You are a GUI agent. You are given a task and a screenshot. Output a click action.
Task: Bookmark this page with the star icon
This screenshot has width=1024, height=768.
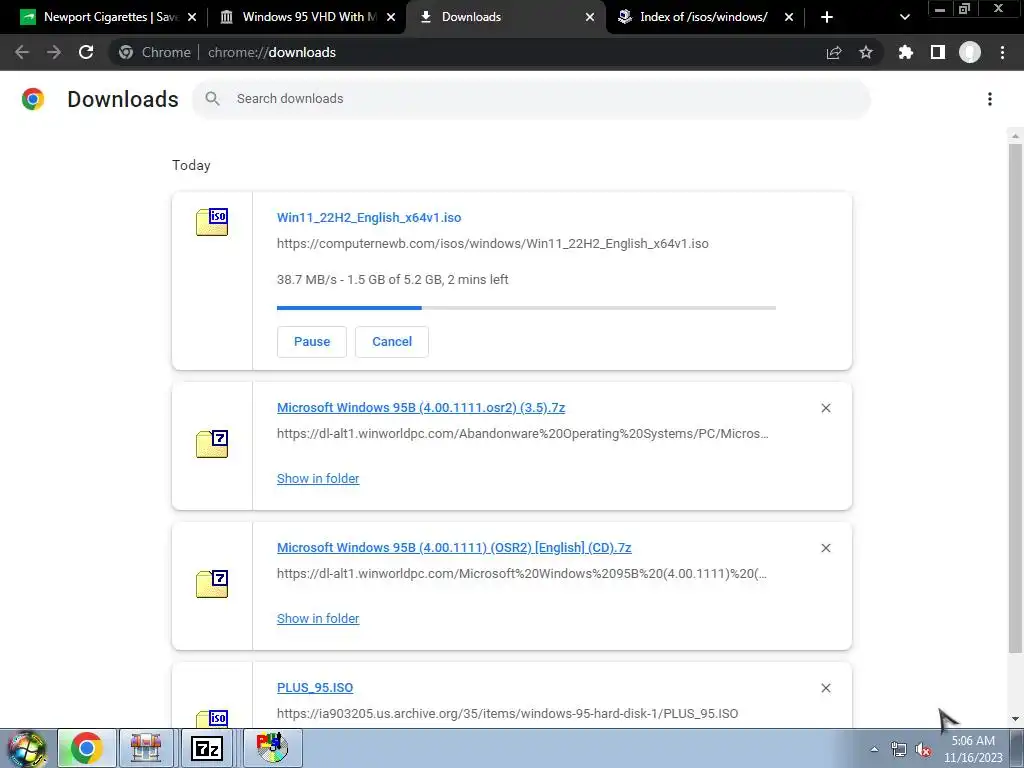tap(866, 52)
